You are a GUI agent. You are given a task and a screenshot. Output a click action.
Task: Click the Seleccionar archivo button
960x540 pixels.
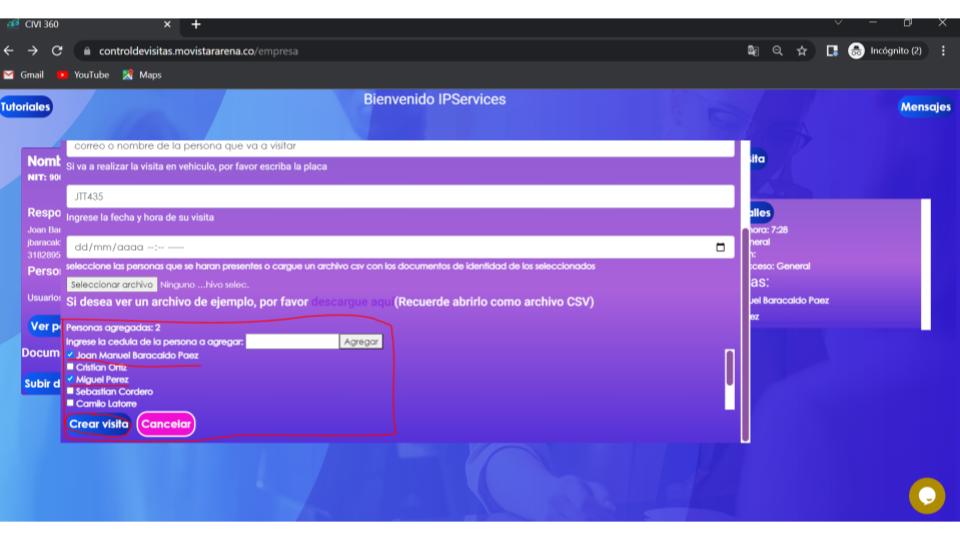coord(111,285)
